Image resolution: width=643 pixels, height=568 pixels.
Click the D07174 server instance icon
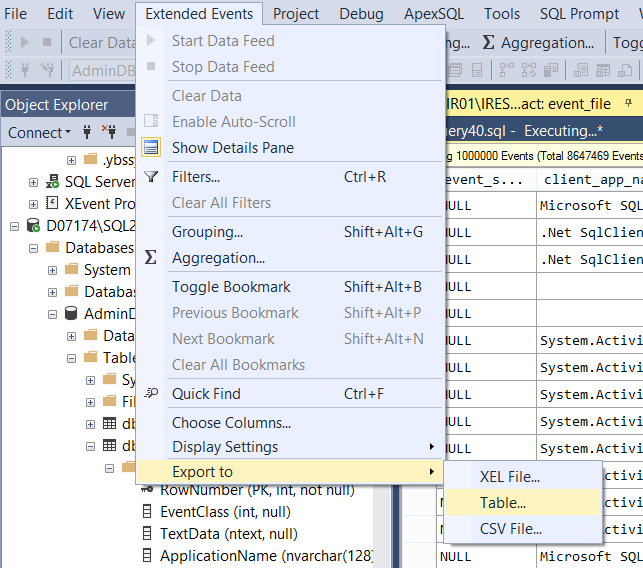click(34, 226)
